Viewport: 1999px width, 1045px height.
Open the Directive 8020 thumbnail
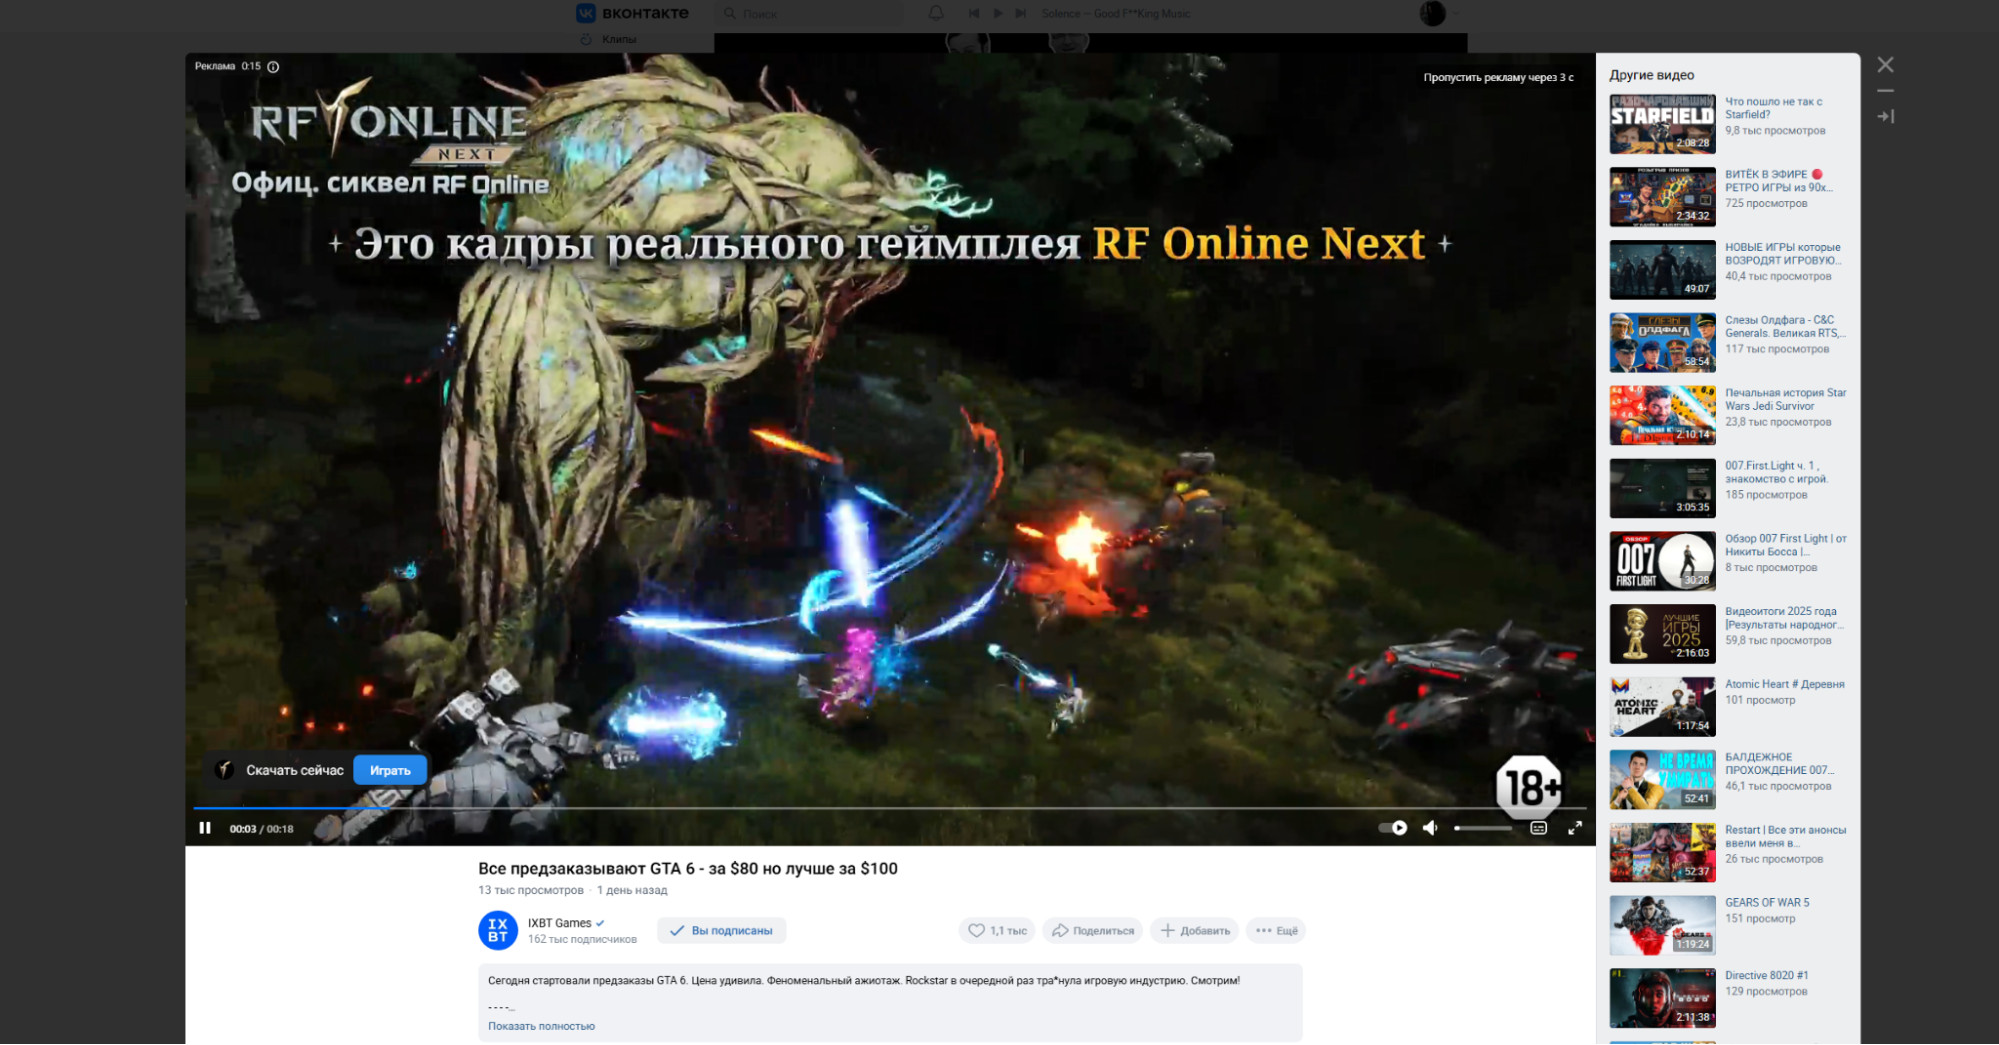pos(1662,999)
